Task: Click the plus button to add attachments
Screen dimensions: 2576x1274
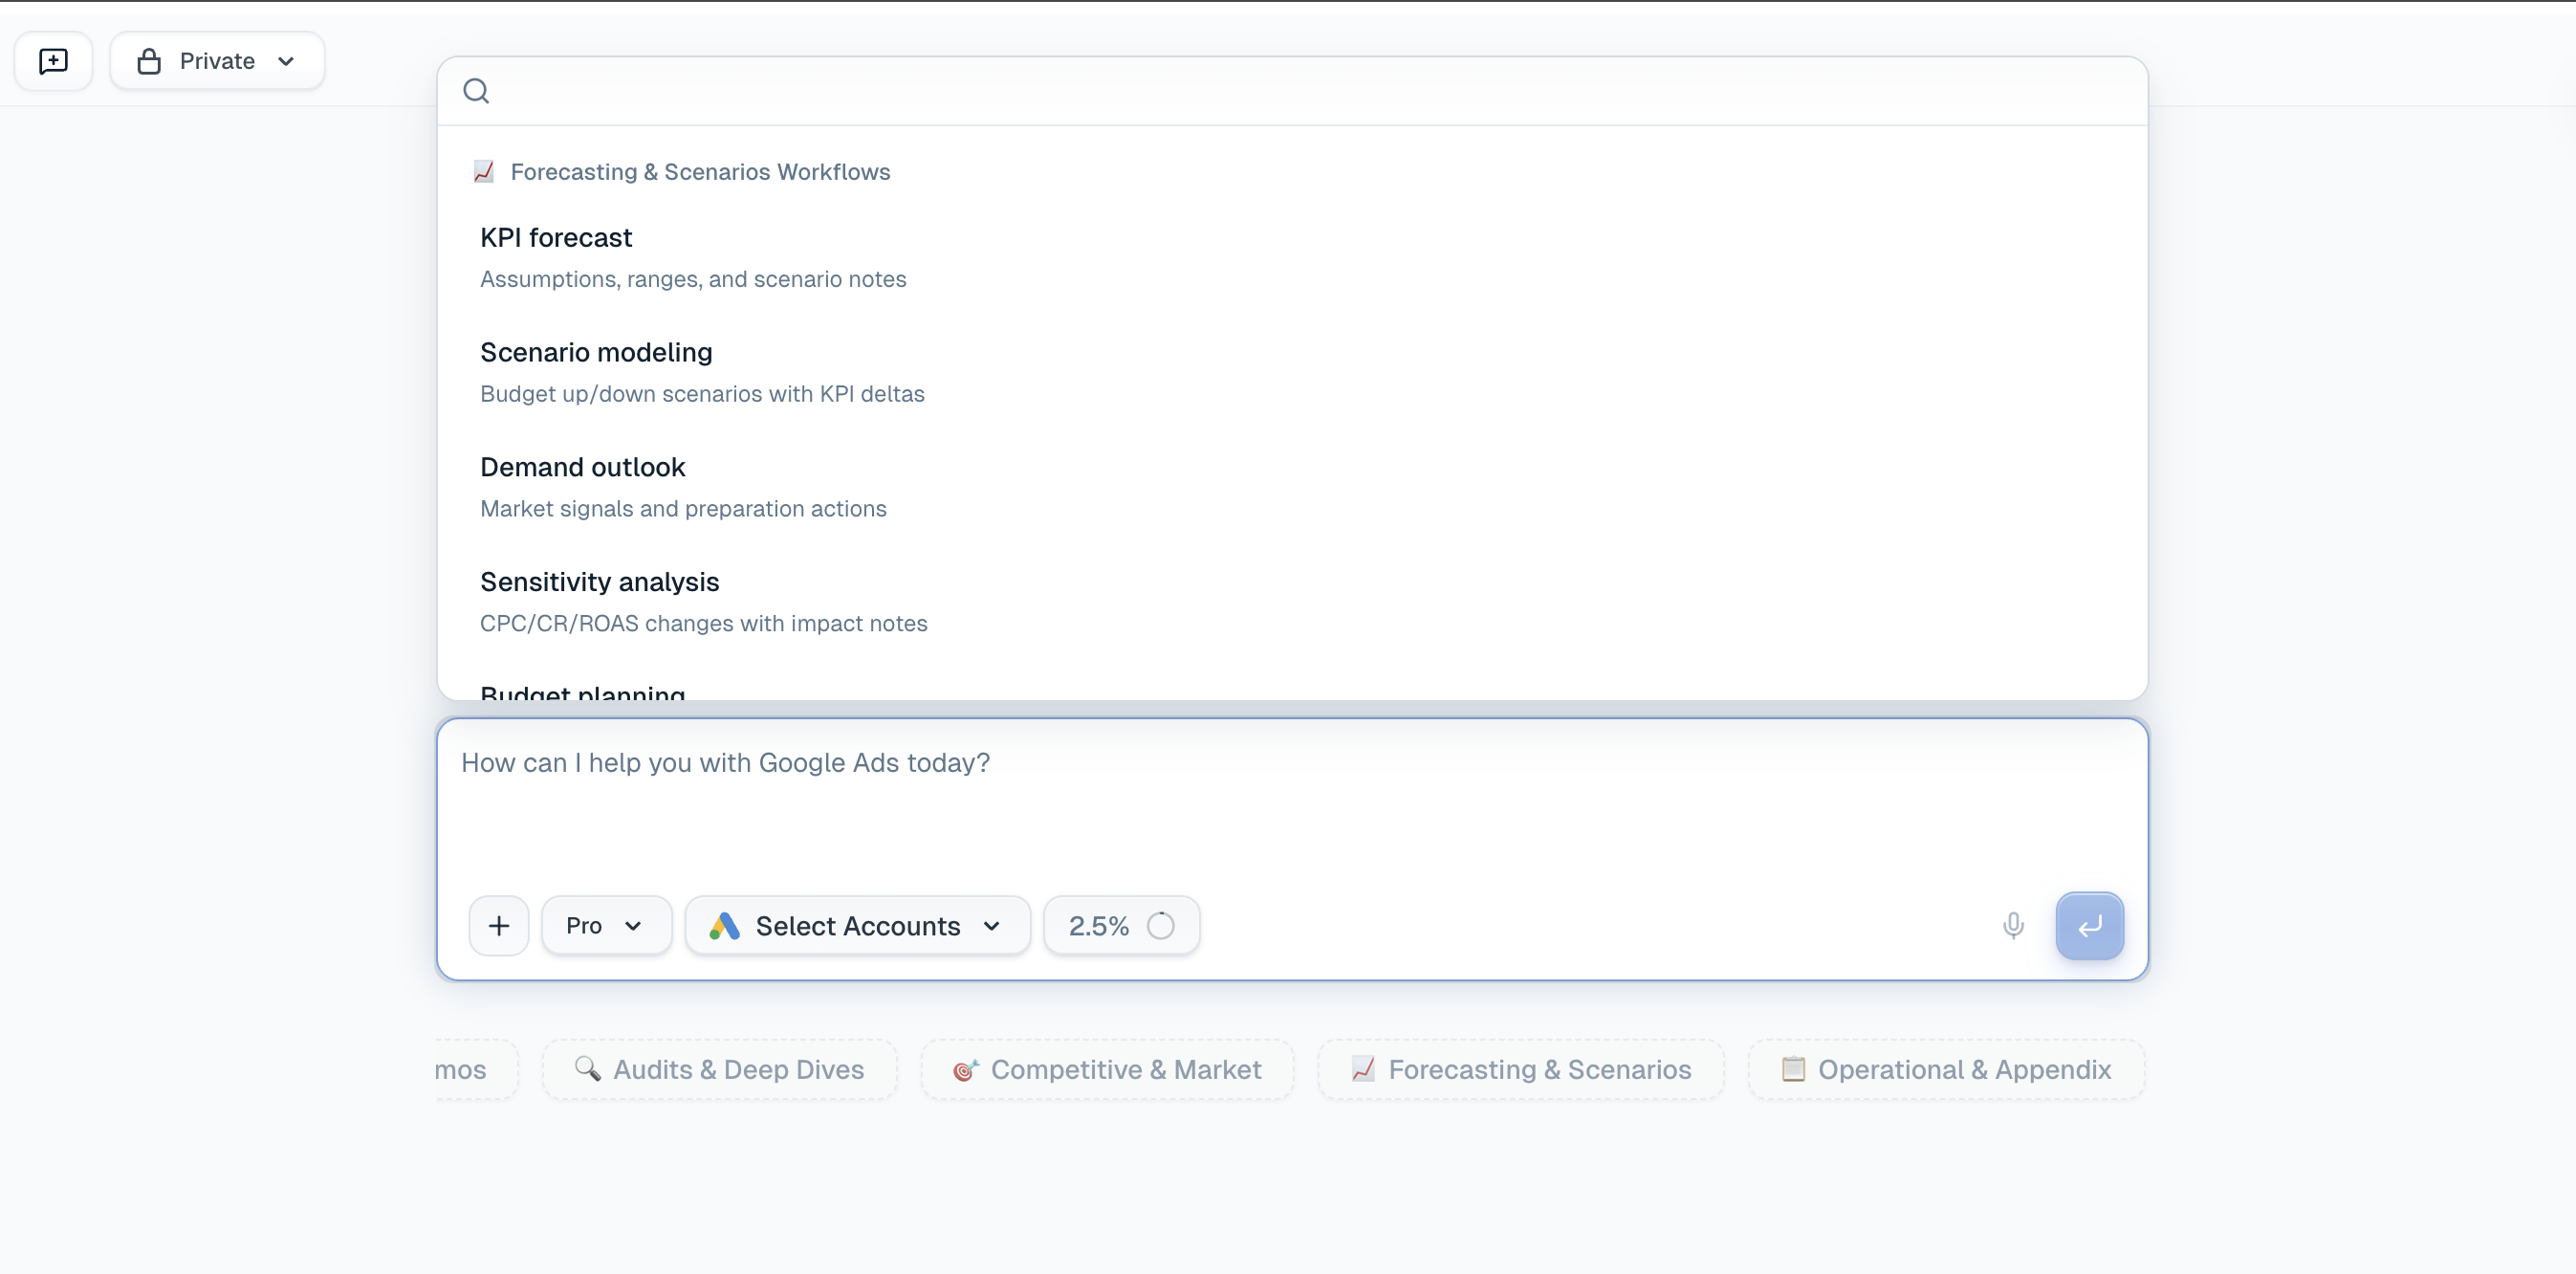Action: [x=499, y=925]
